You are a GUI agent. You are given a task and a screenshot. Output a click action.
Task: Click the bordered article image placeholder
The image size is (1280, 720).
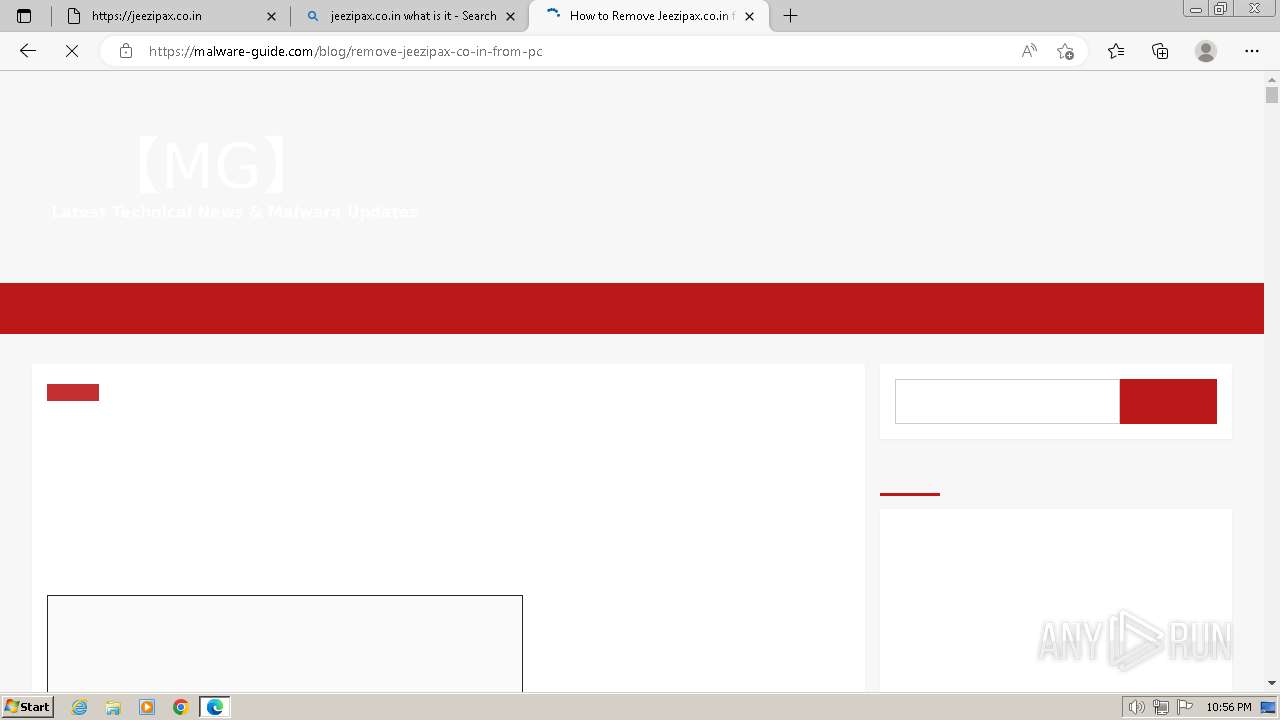click(285, 644)
